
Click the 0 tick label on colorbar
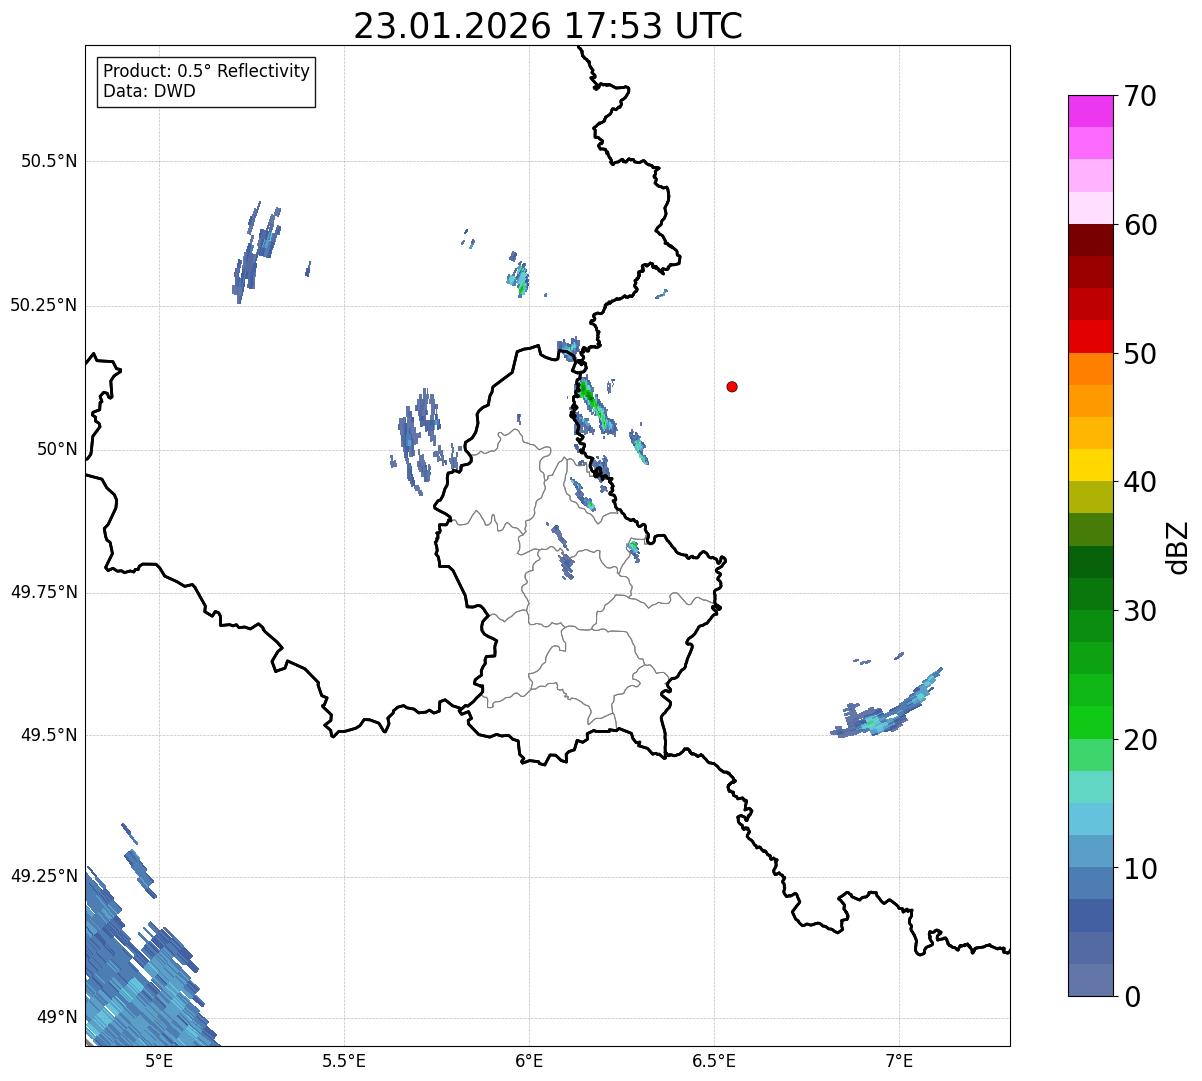pyautogui.click(x=1132, y=997)
